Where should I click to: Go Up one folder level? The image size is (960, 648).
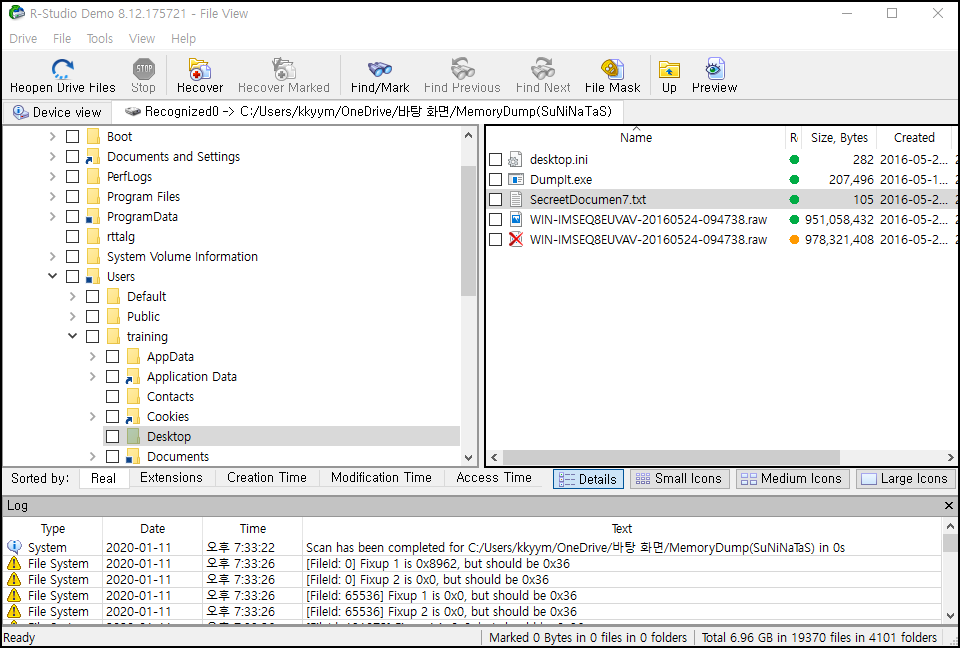(x=669, y=69)
